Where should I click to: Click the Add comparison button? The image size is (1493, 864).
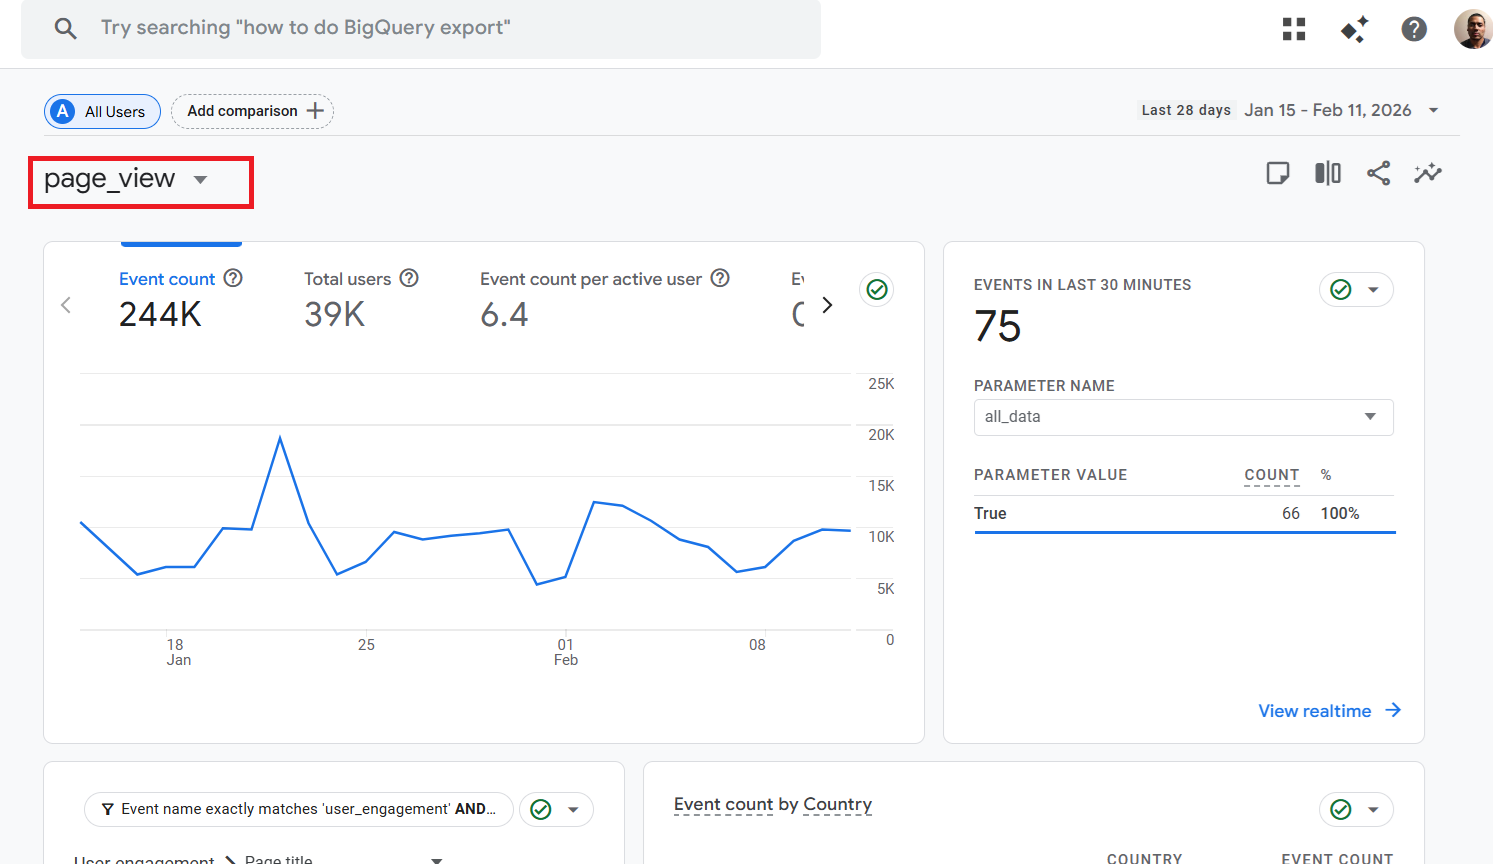click(253, 111)
